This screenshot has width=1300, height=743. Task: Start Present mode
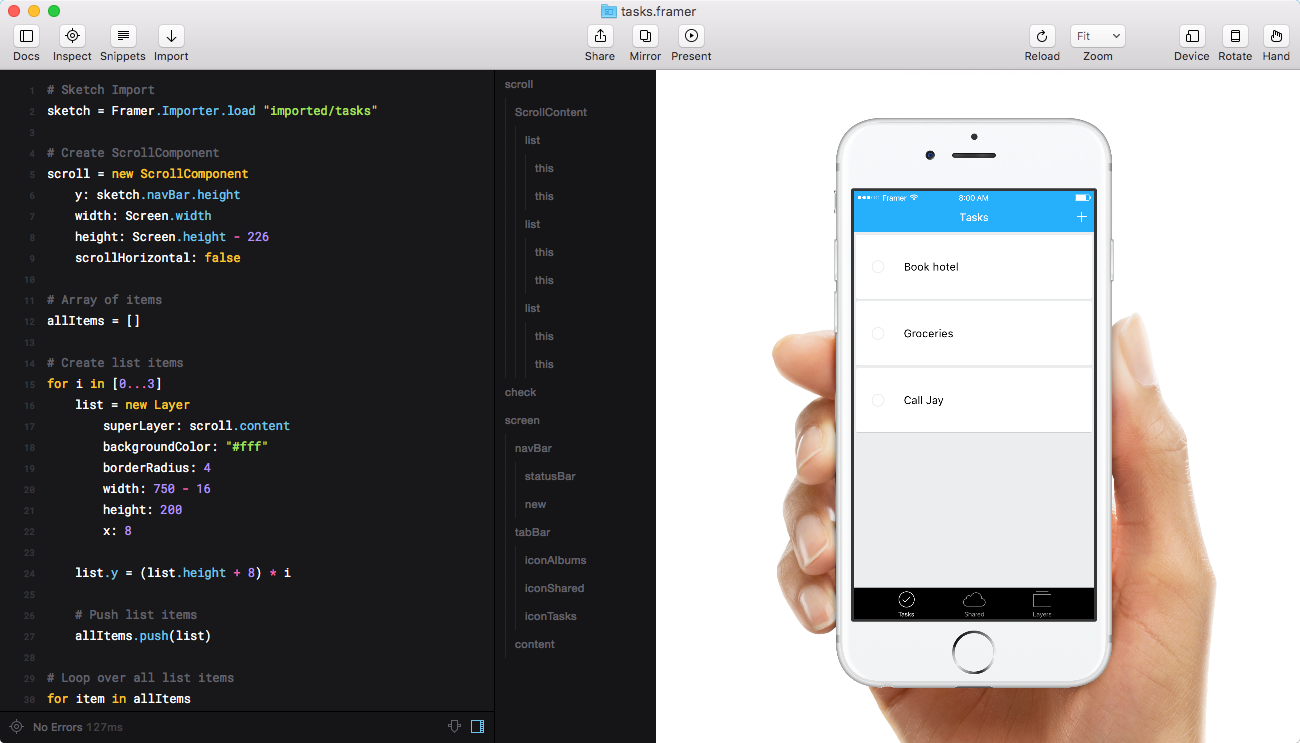pos(691,36)
